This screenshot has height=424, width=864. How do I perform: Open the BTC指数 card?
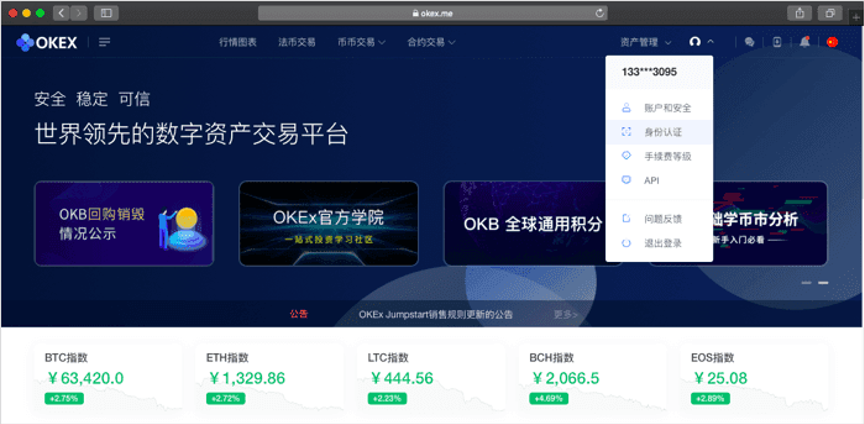point(108,378)
